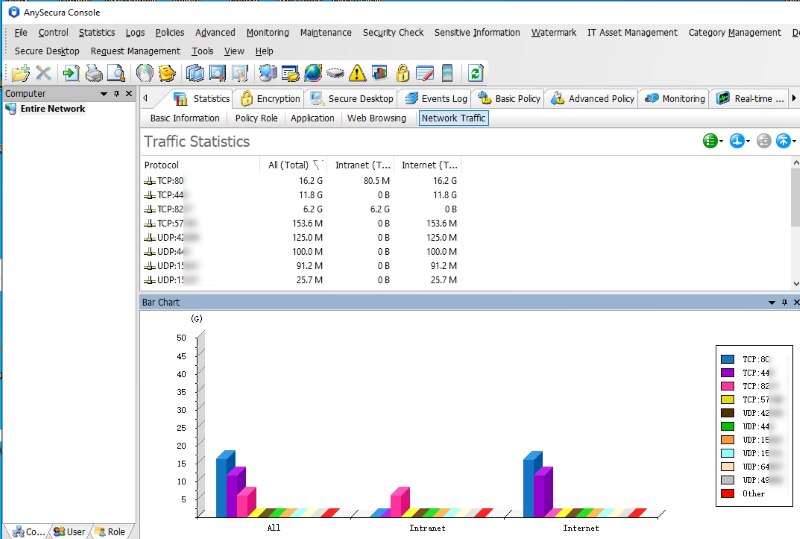This screenshot has height=539, width=800.
Task: Pin the Computer panel with the pushpin
Action: pyautogui.click(x=116, y=94)
